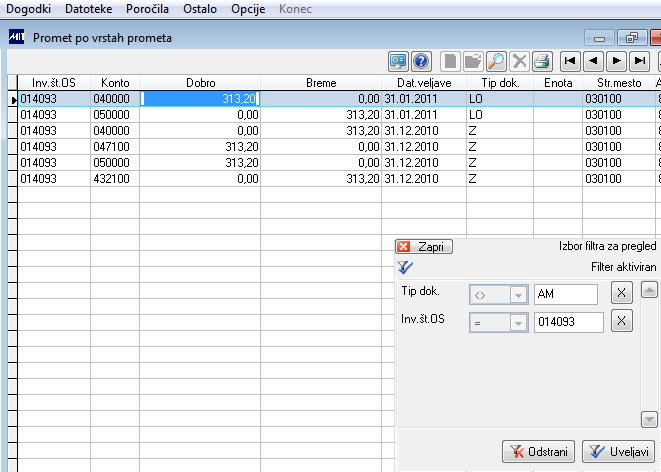
Task: Click the blue help question mark icon
Action: 421,62
